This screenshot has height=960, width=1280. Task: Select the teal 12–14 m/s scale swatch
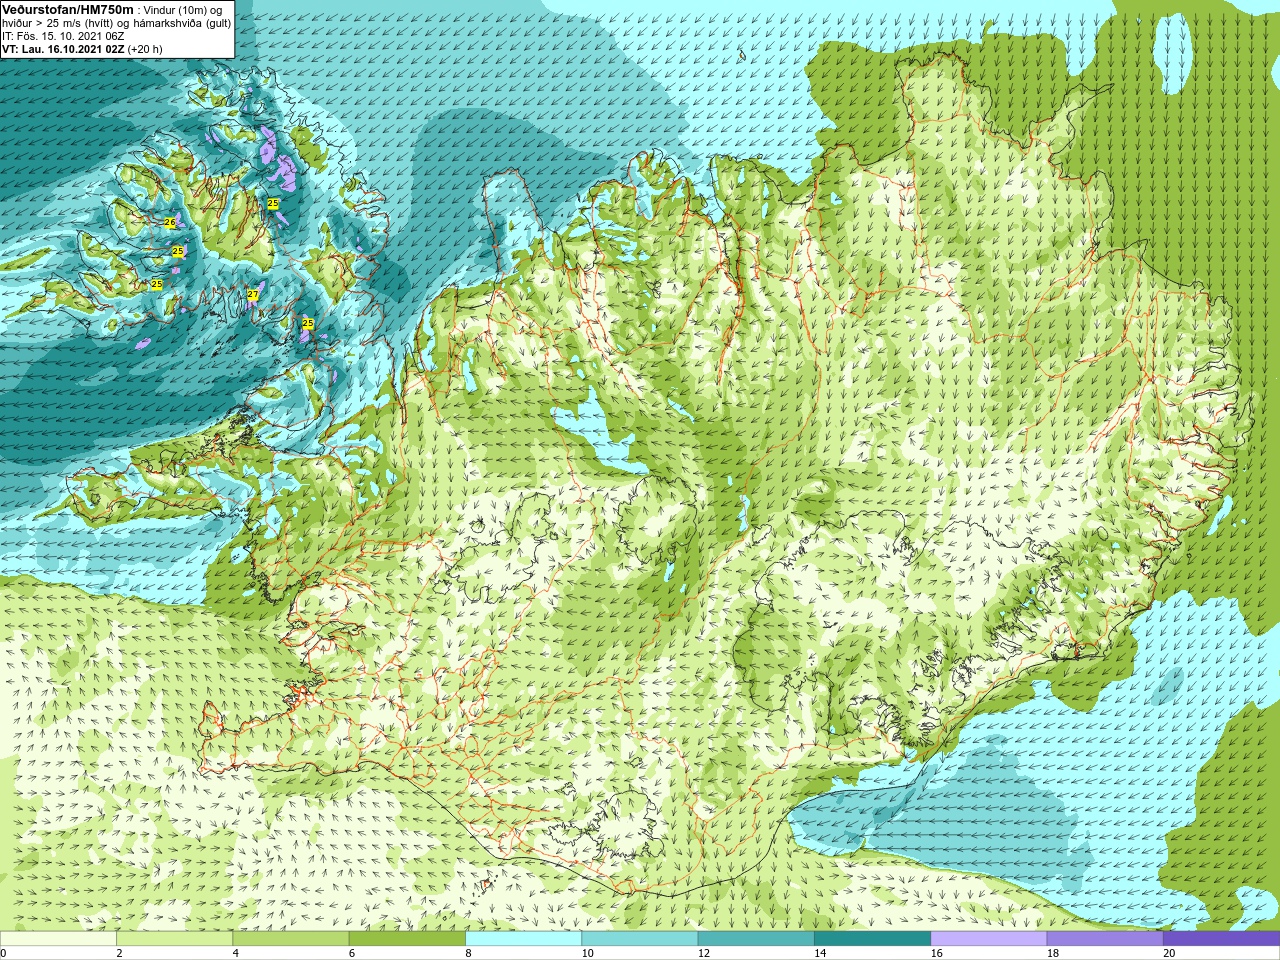(x=756, y=939)
